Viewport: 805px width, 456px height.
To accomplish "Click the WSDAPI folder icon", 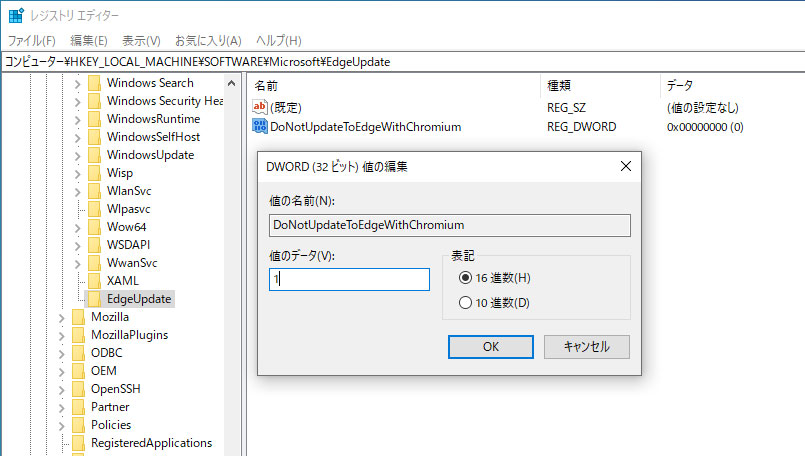I will pos(94,244).
